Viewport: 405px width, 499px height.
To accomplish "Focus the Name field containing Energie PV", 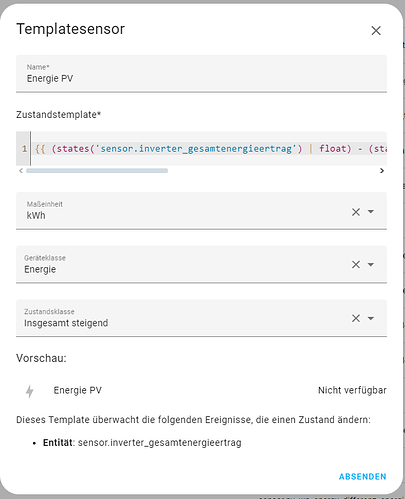I will [201, 74].
